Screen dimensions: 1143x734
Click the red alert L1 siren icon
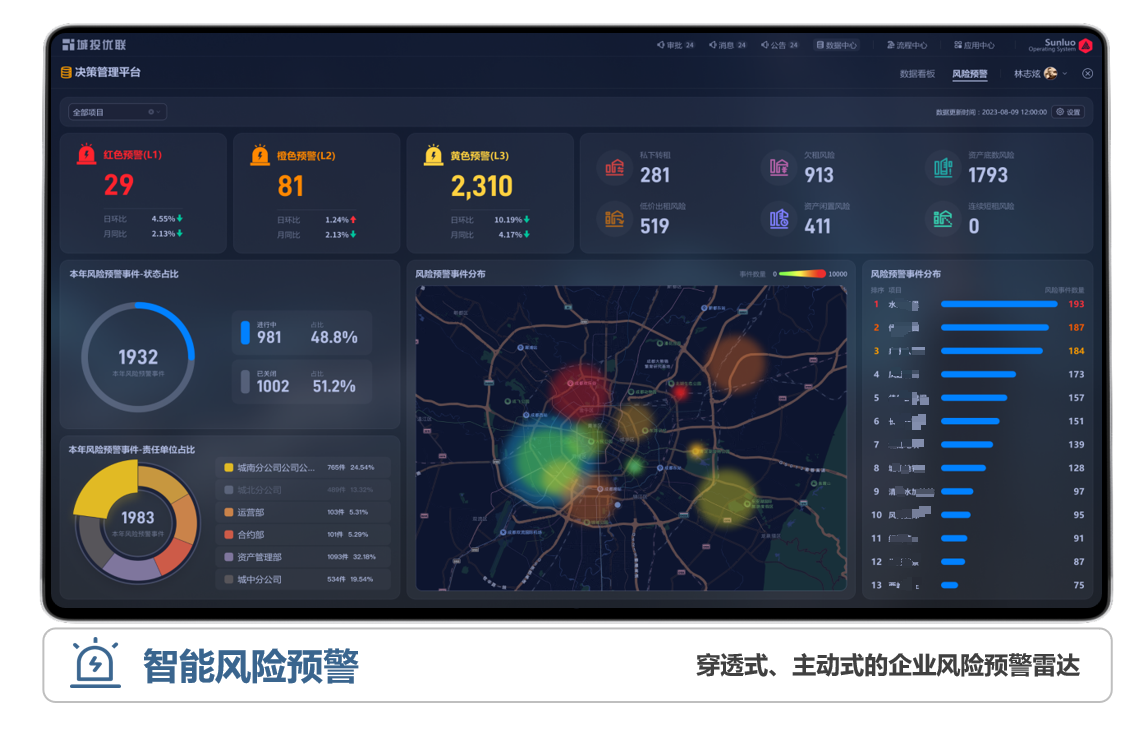click(x=87, y=155)
